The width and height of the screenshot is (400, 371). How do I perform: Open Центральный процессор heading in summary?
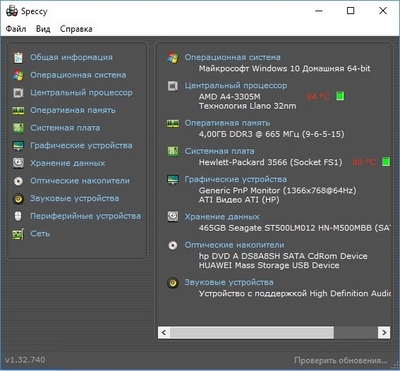[x=236, y=86]
